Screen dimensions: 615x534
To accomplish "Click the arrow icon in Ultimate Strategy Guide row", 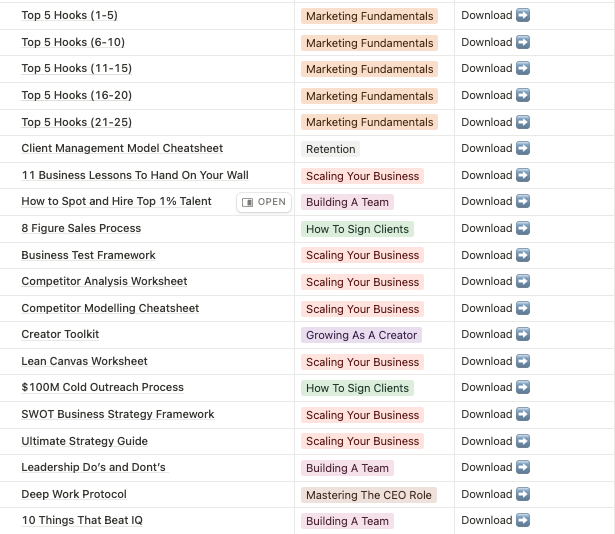I will click(523, 441).
